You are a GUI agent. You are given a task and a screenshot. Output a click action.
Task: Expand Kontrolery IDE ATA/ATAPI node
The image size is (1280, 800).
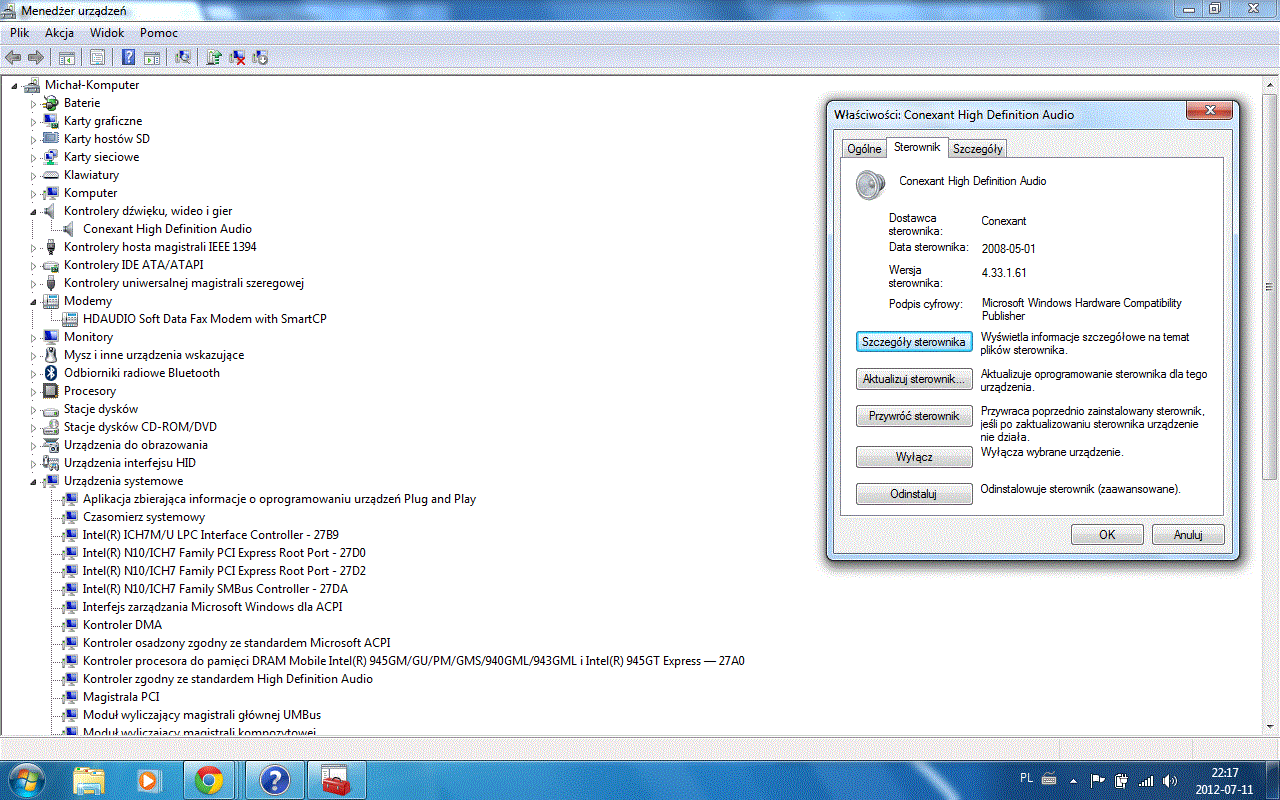[x=33, y=265]
